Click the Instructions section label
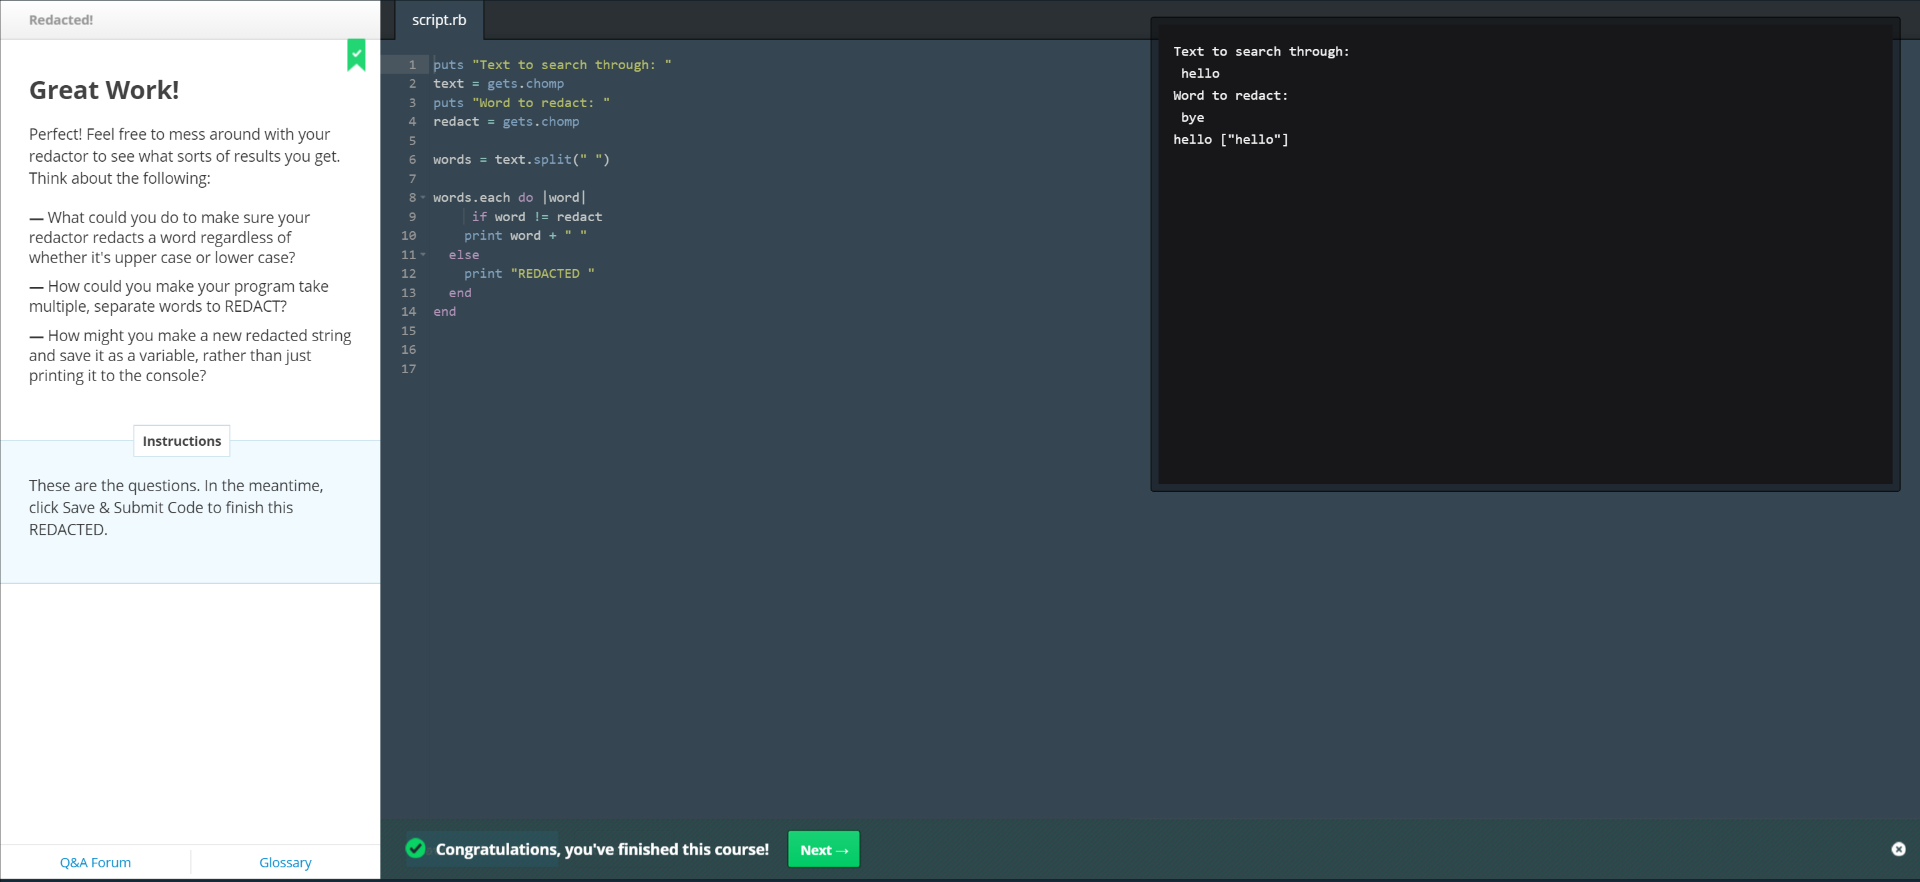 (182, 441)
